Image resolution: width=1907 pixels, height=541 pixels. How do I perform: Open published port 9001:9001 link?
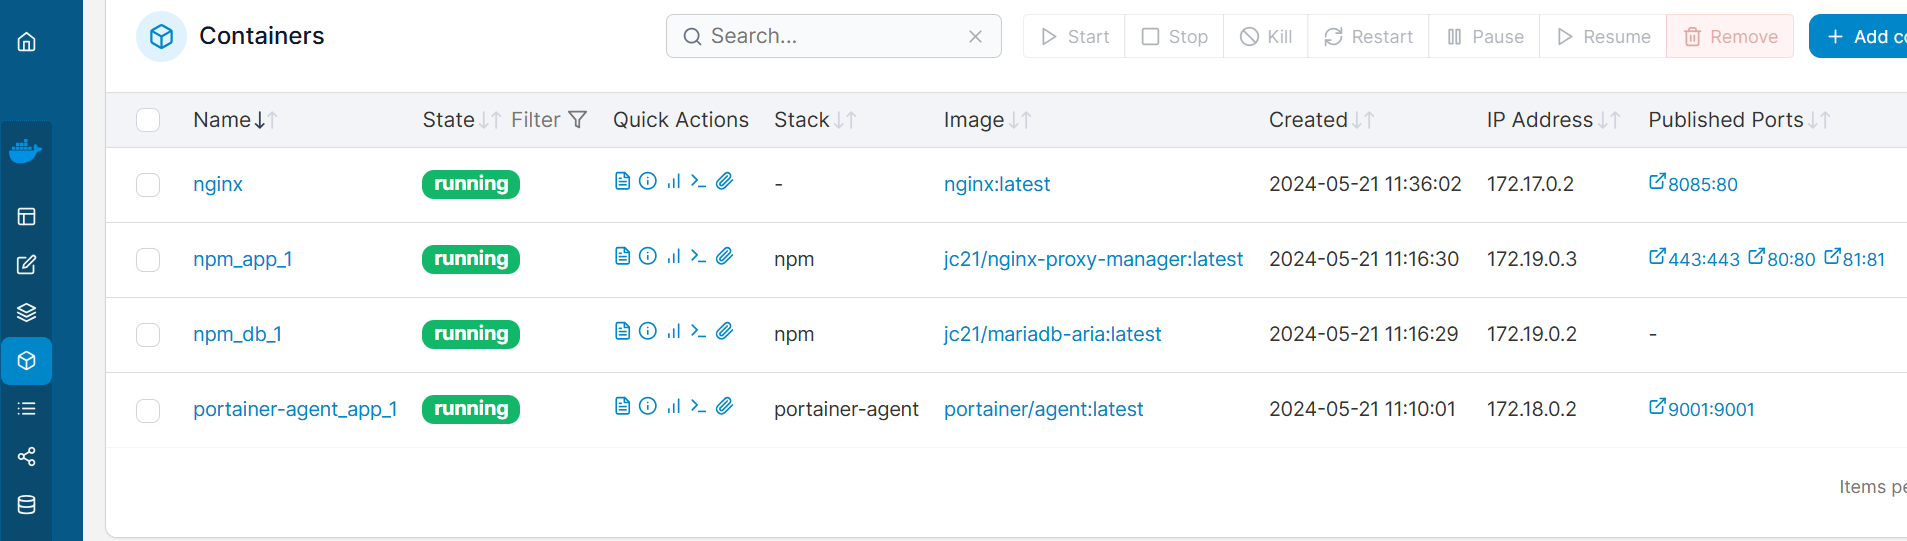click(1702, 409)
